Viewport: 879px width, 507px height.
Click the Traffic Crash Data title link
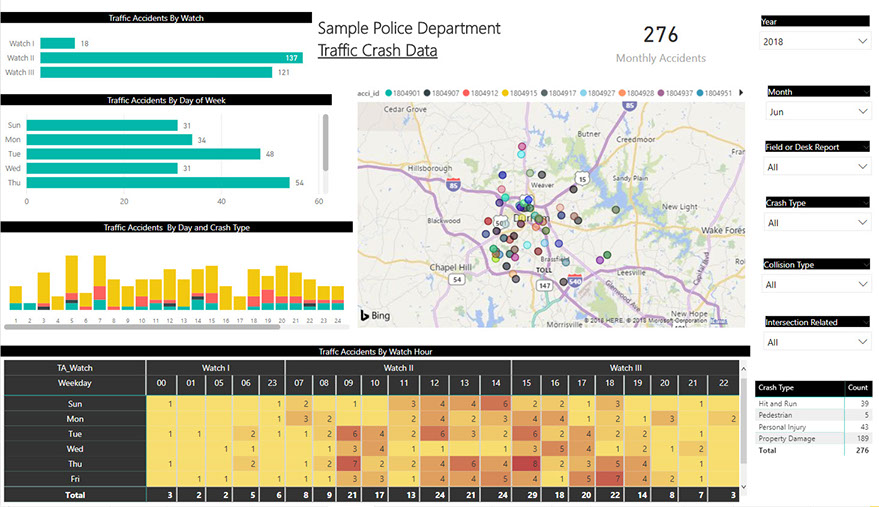377,51
